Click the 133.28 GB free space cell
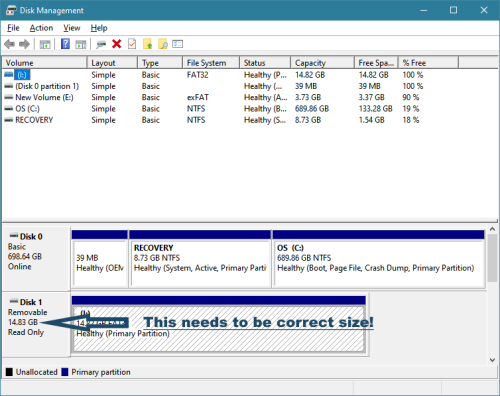 375,109
